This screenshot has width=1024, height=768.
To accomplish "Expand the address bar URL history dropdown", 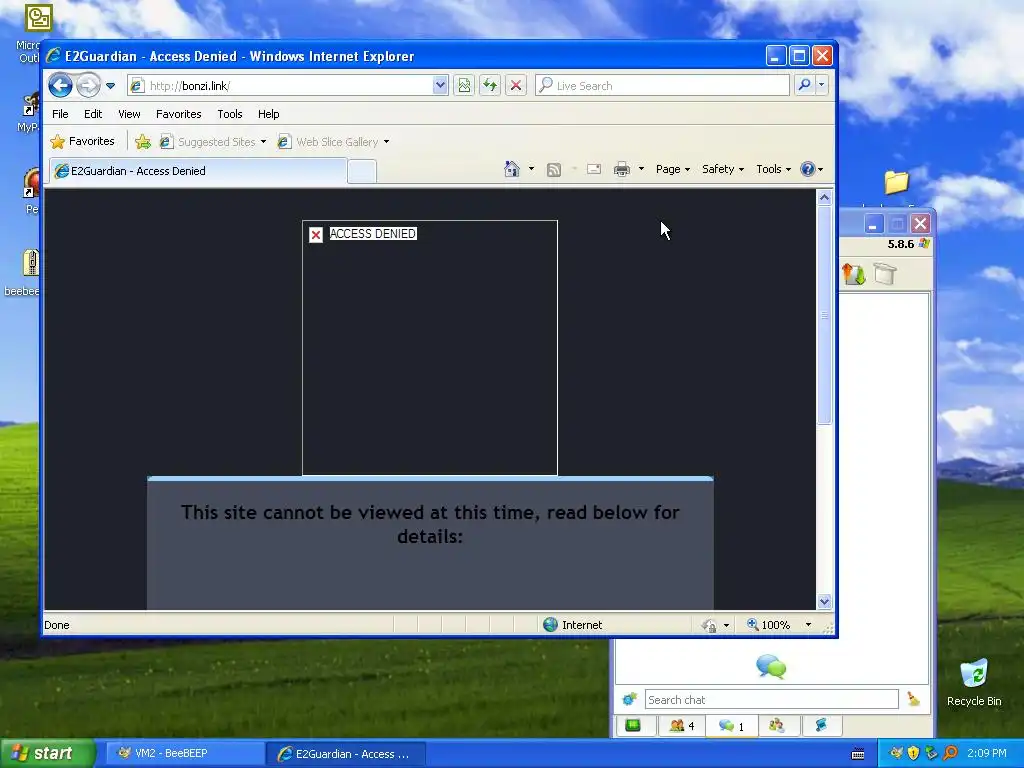I will pos(440,86).
